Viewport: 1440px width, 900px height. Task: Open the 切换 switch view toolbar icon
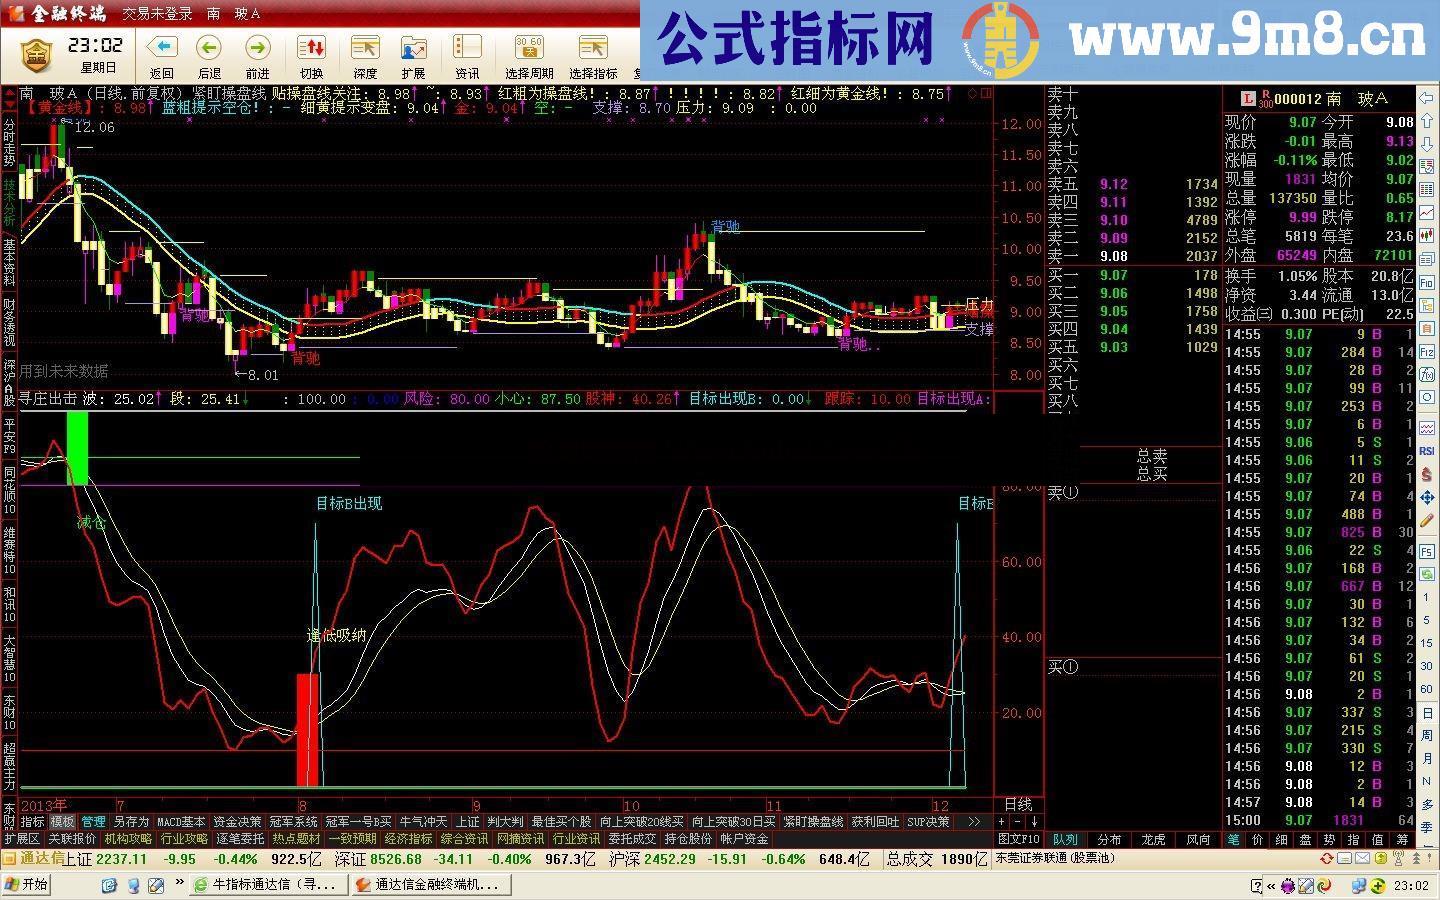coord(313,47)
